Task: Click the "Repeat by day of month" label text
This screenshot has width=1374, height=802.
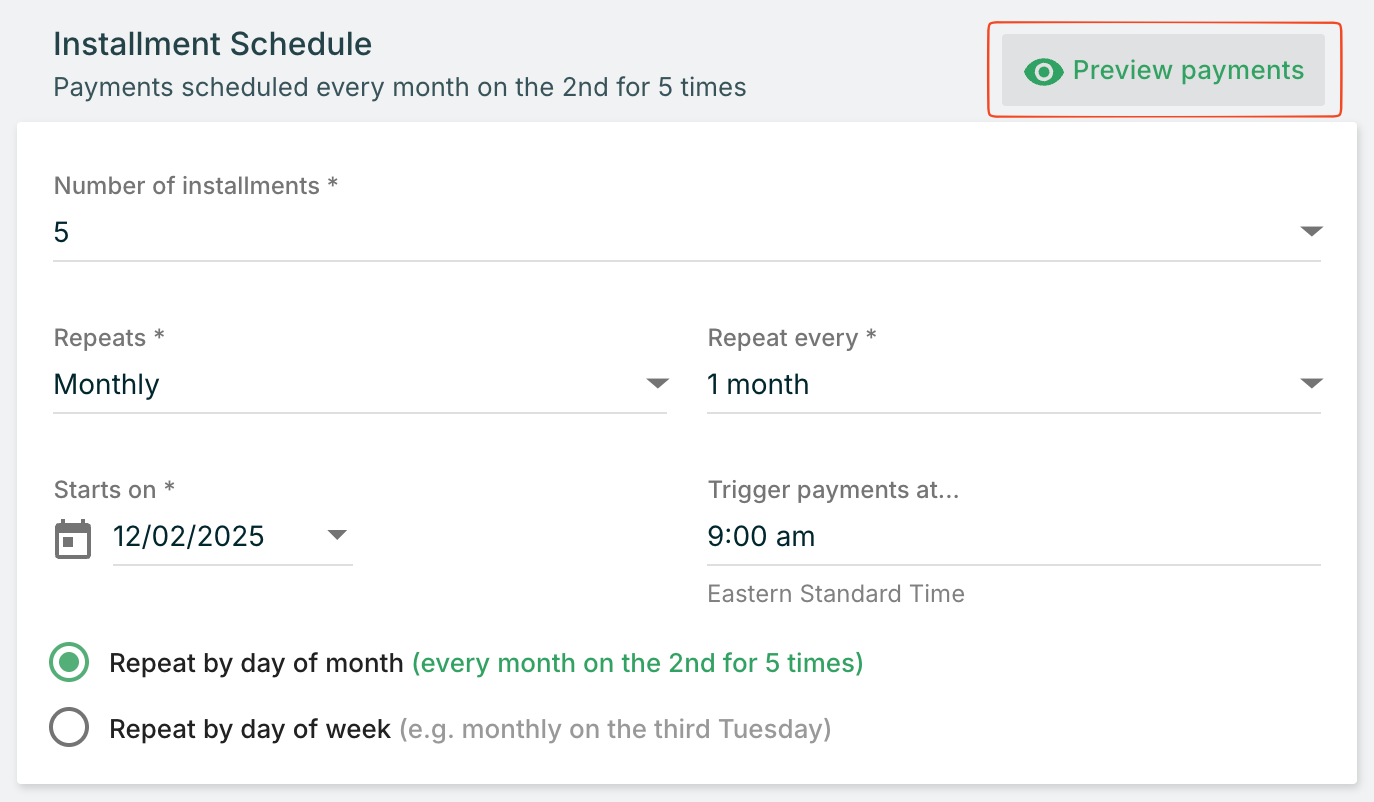Action: (256, 663)
